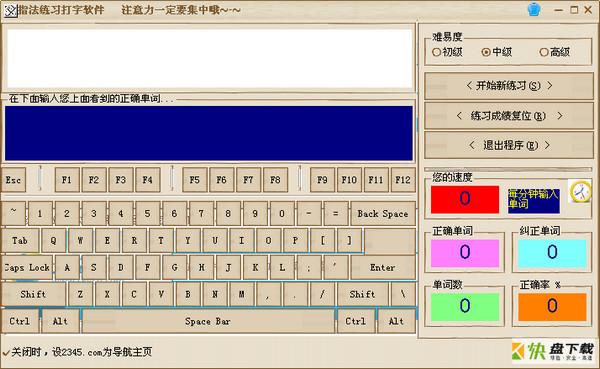The width and height of the screenshot is (600, 369).
Task: Click the number 5 key
Action: 148,214
